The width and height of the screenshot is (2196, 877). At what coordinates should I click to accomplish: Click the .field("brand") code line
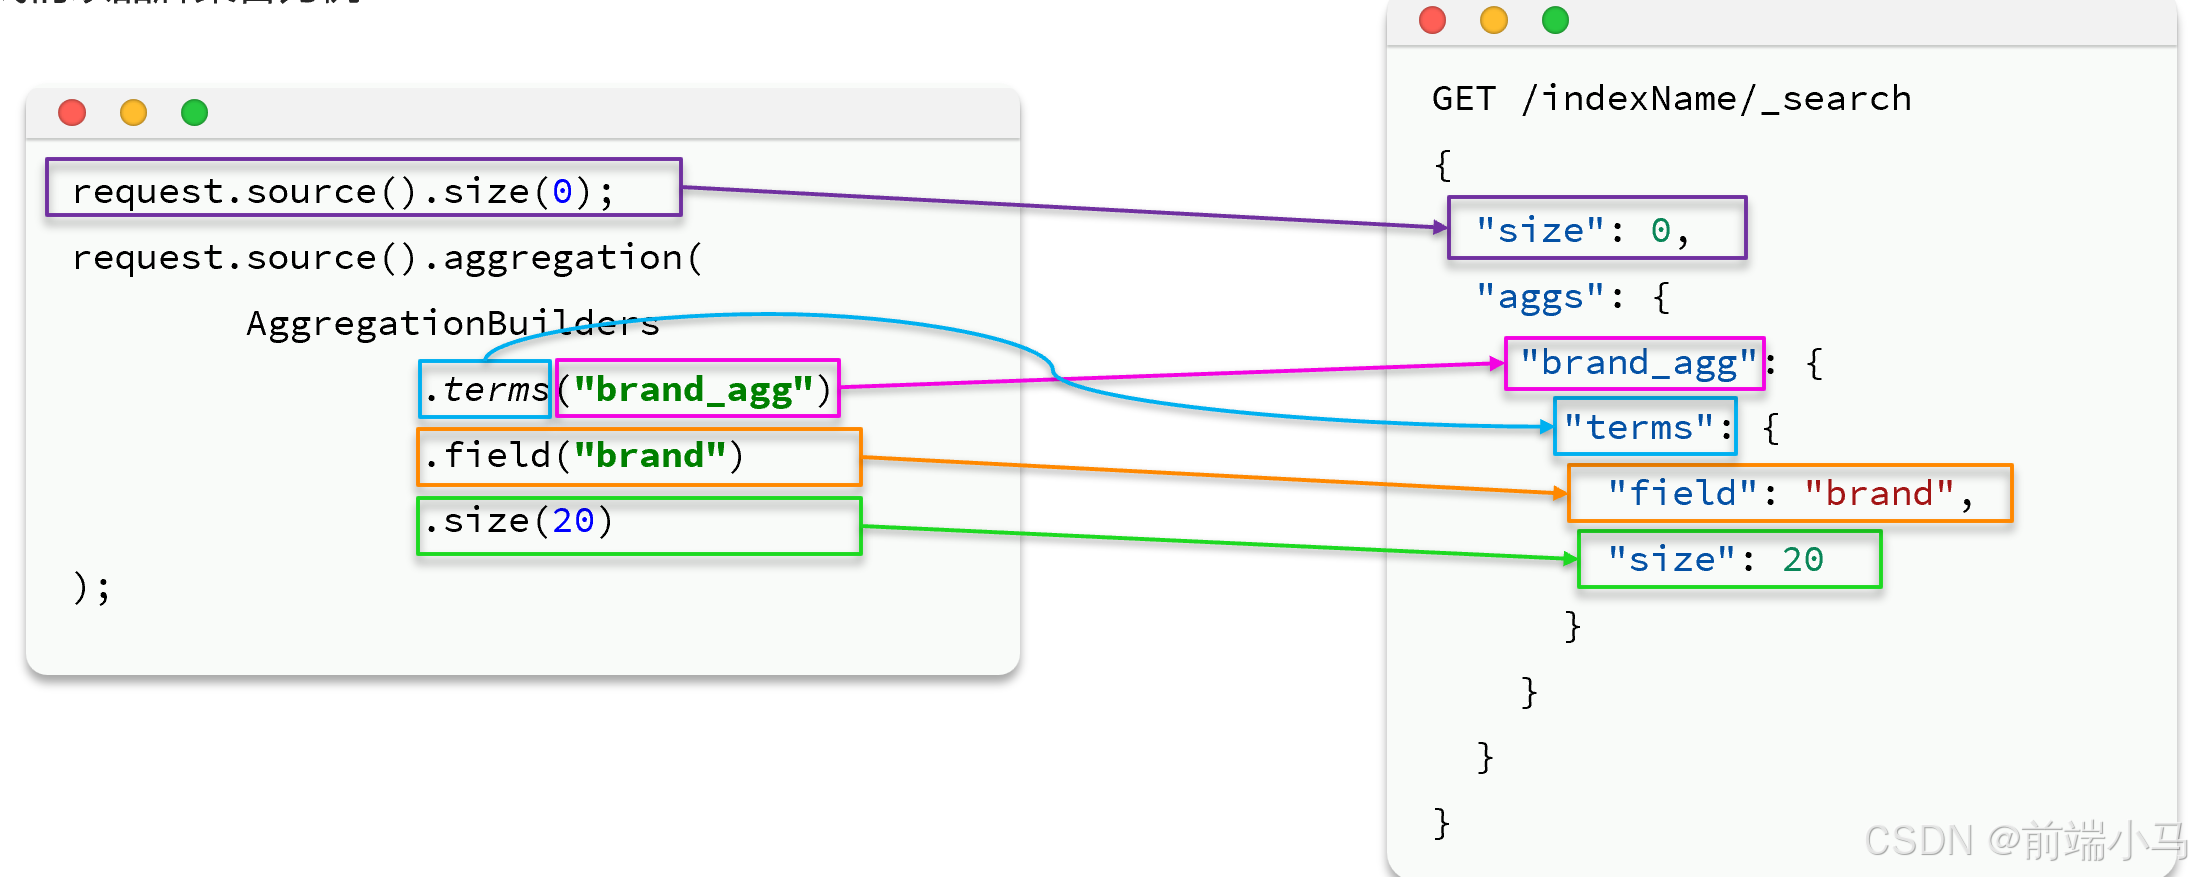pos(639,457)
